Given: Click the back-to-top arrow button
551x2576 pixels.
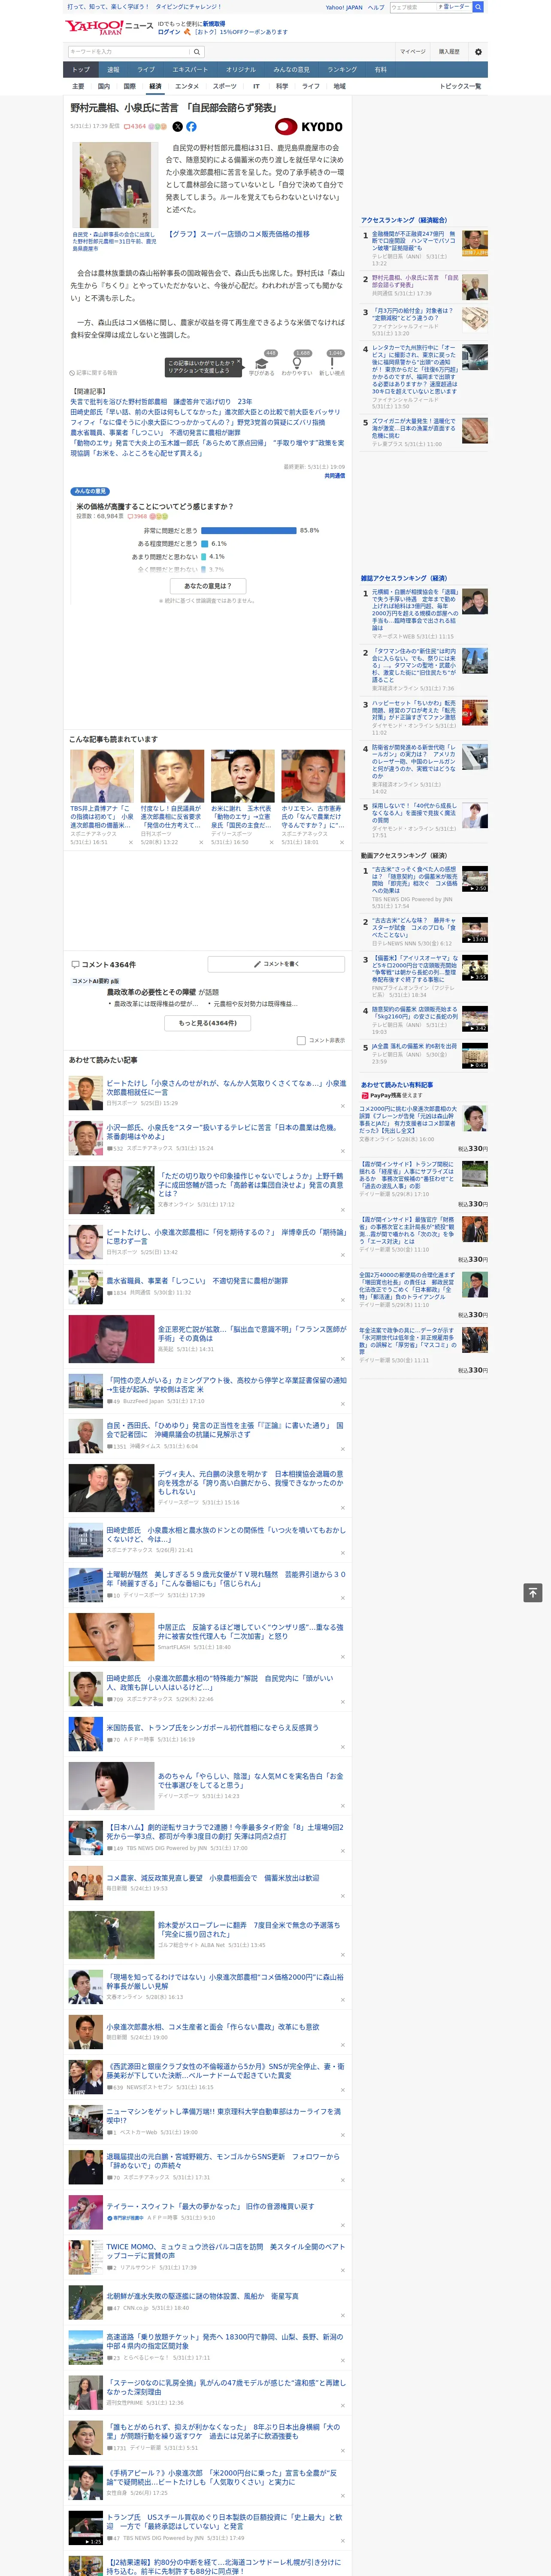Looking at the screenshot, I should (533, 1592).
